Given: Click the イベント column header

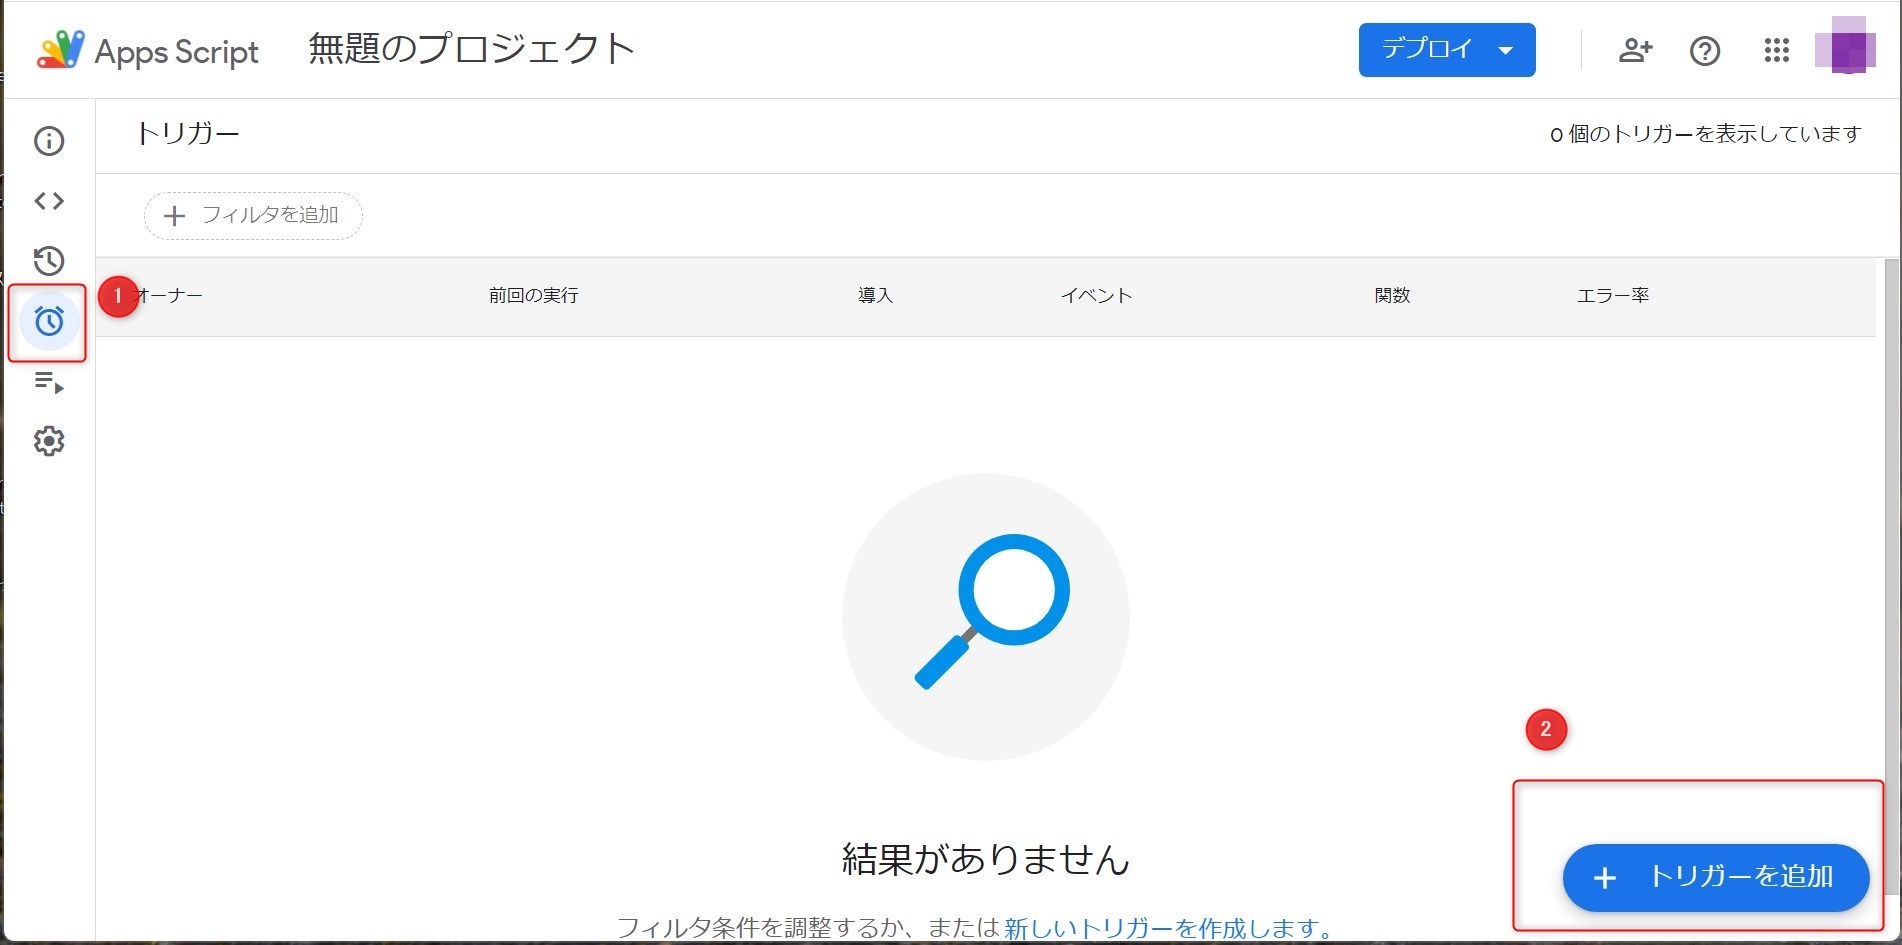Looking at the screenshot, I should click(1096, 296).
